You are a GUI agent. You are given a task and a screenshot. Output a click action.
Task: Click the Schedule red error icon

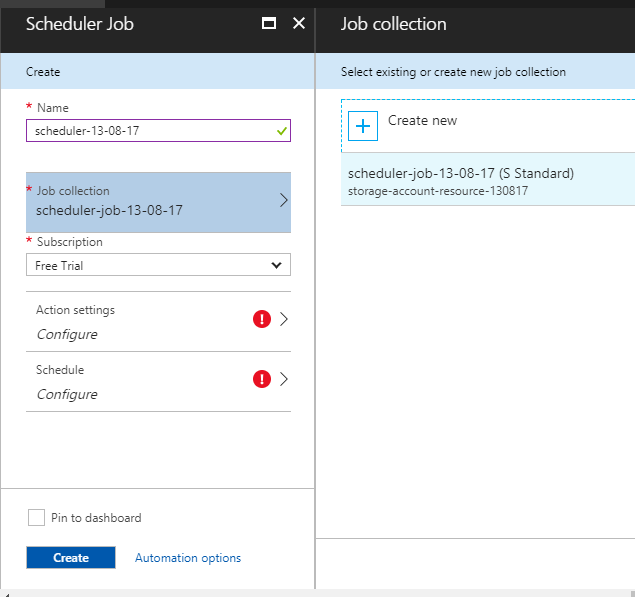pyautogui.click(x=262, y=379)
